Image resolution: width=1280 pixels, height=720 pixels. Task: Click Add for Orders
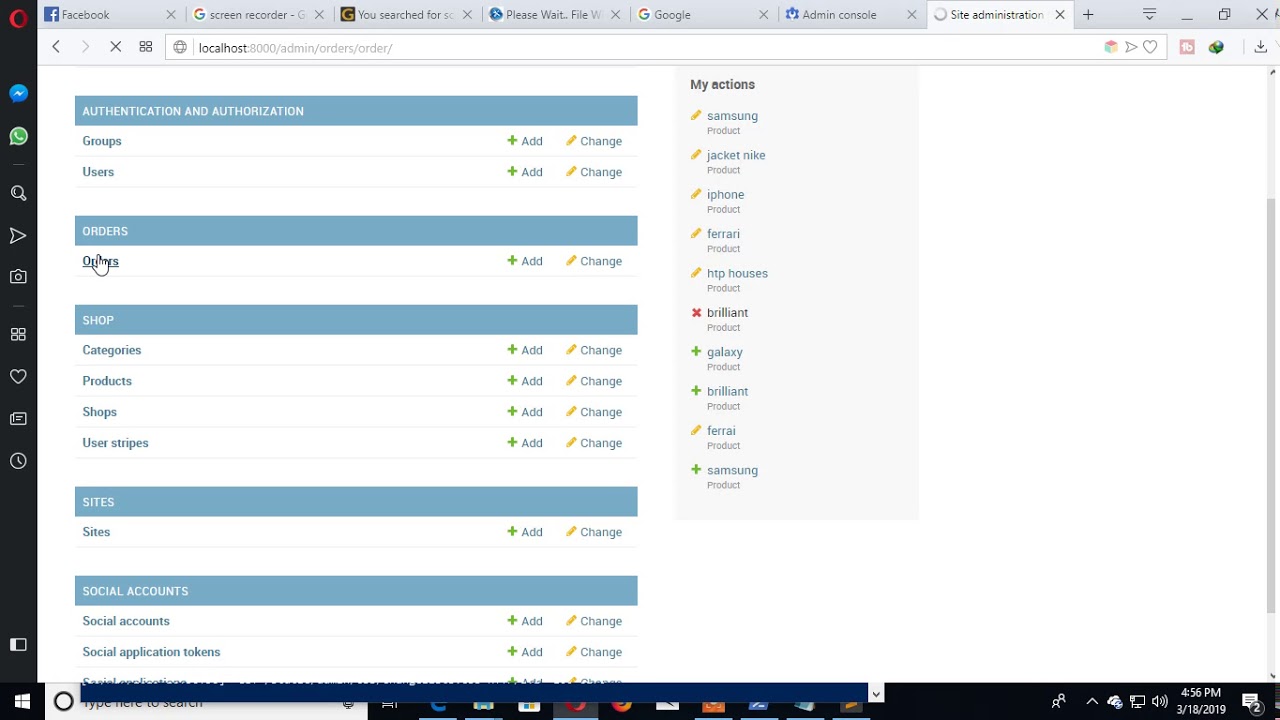pyautogui.click(x=525, y=261)
